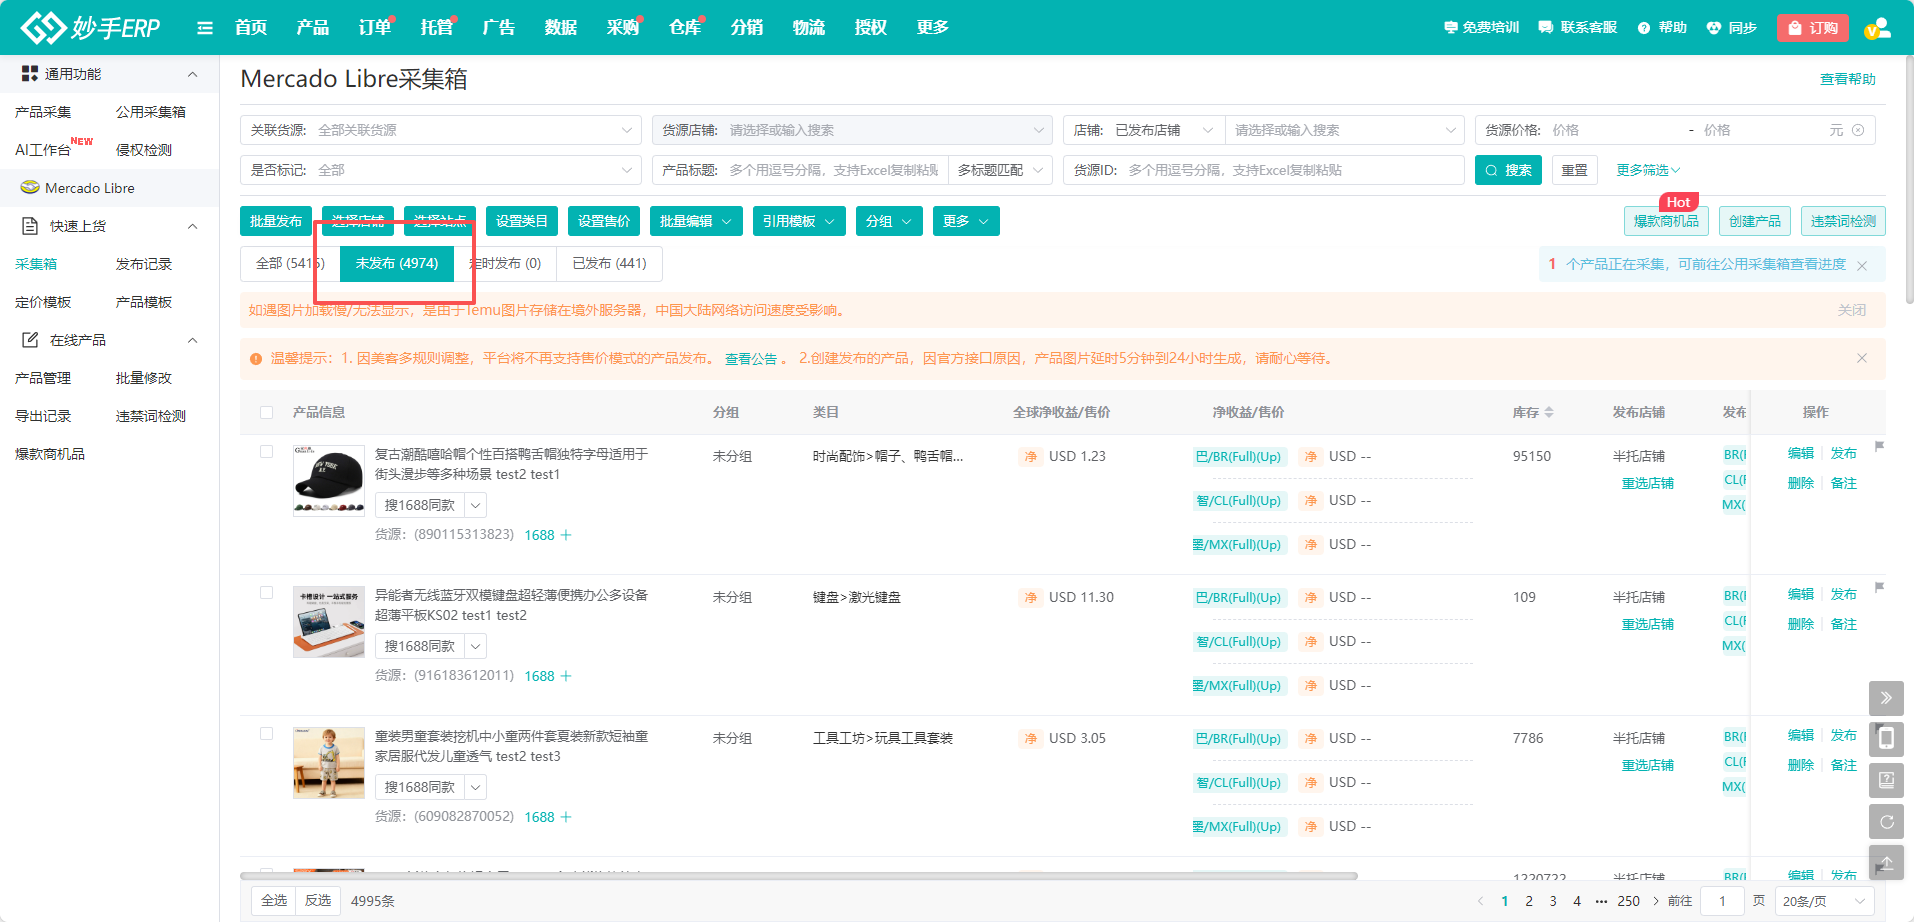Open 免费培训 free training
This screenshot has height=922, width=1914.
point(1482,28)
